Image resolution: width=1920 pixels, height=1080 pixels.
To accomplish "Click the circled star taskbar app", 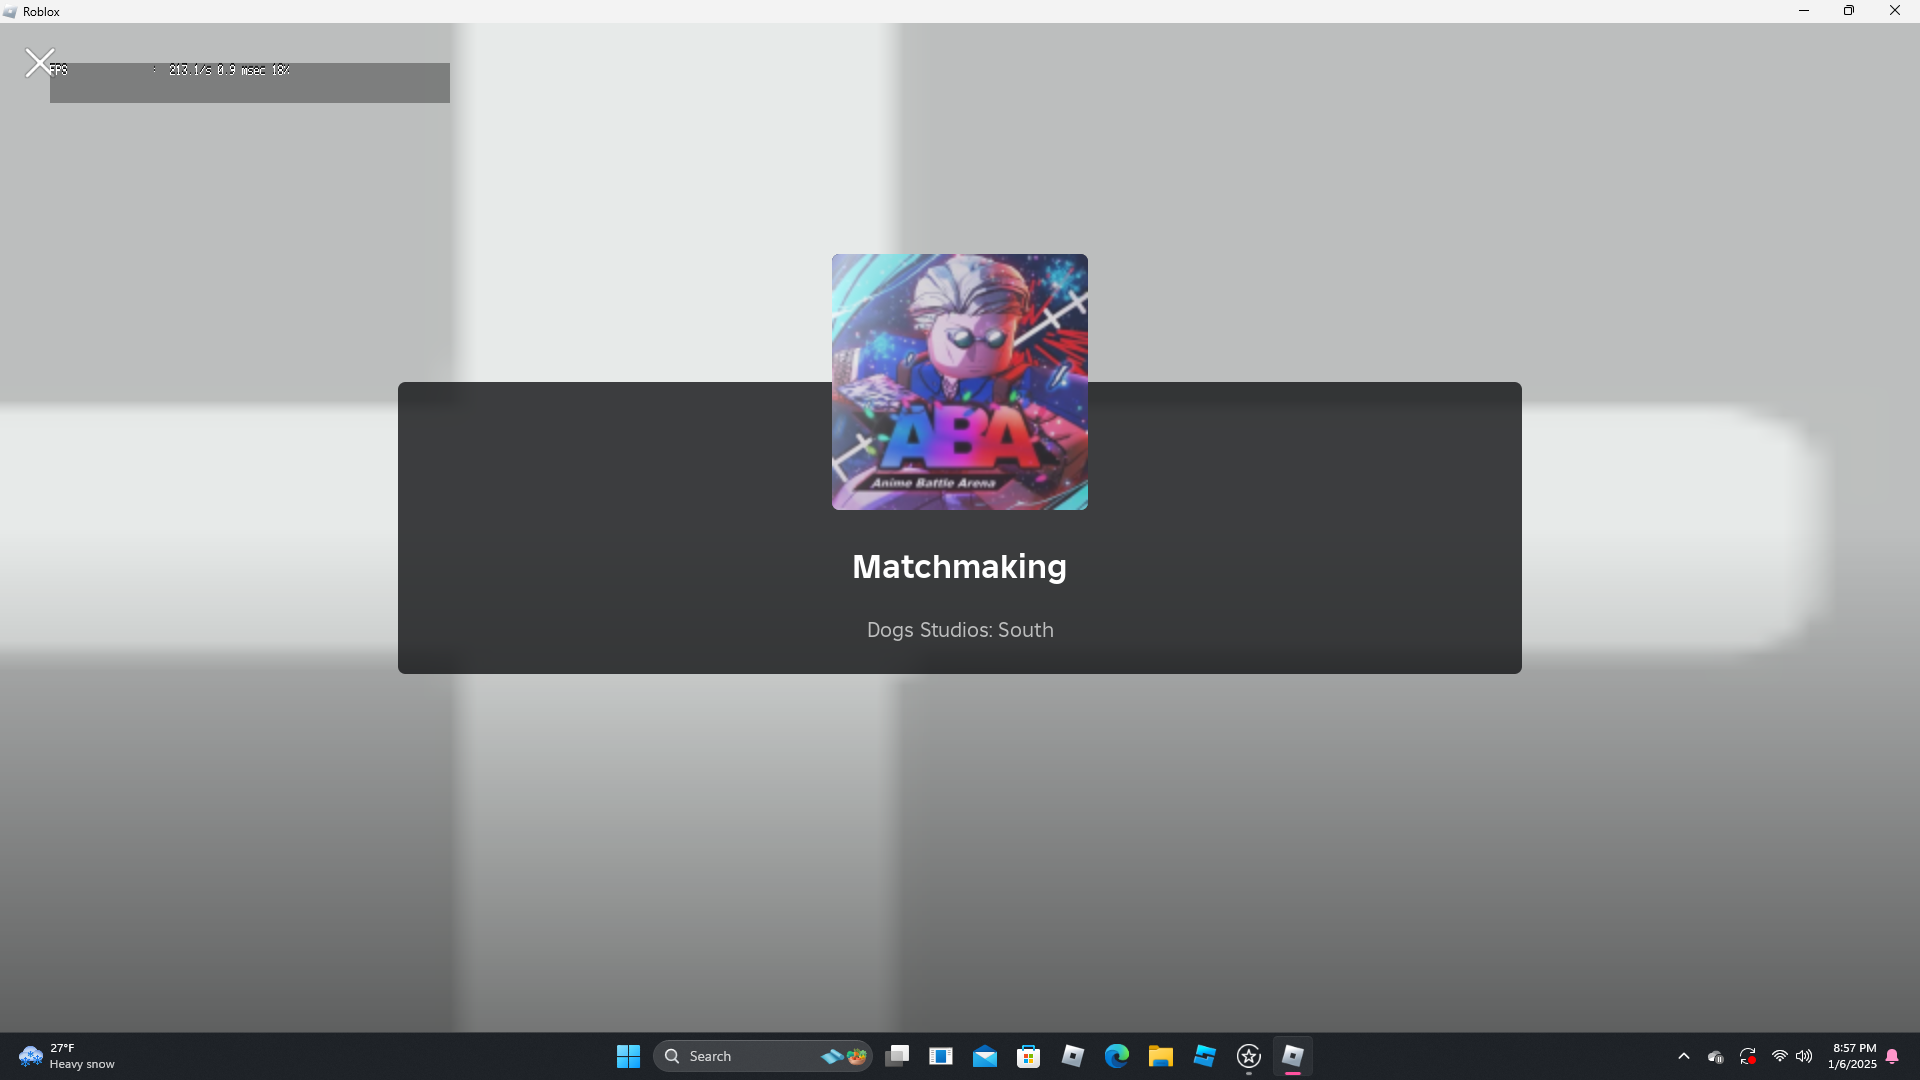I will click(x=1248, y=1056).
